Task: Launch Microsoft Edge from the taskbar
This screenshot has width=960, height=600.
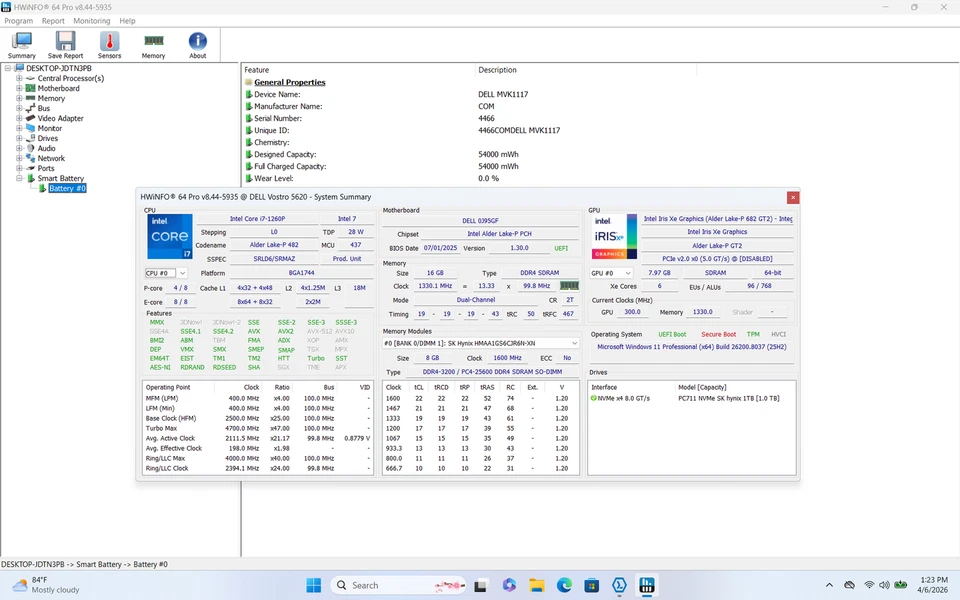Action: click(x=564, y=585)
